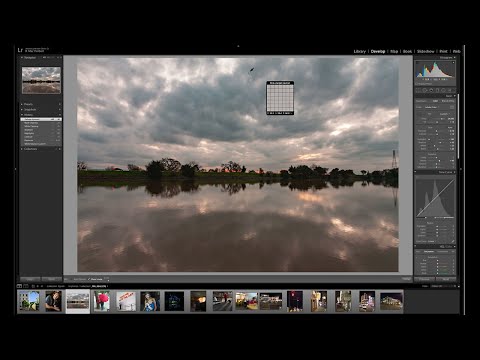The image size is (480, 360).
Task: Toggle the tone curve point curve editor
Action: point(452,241)
